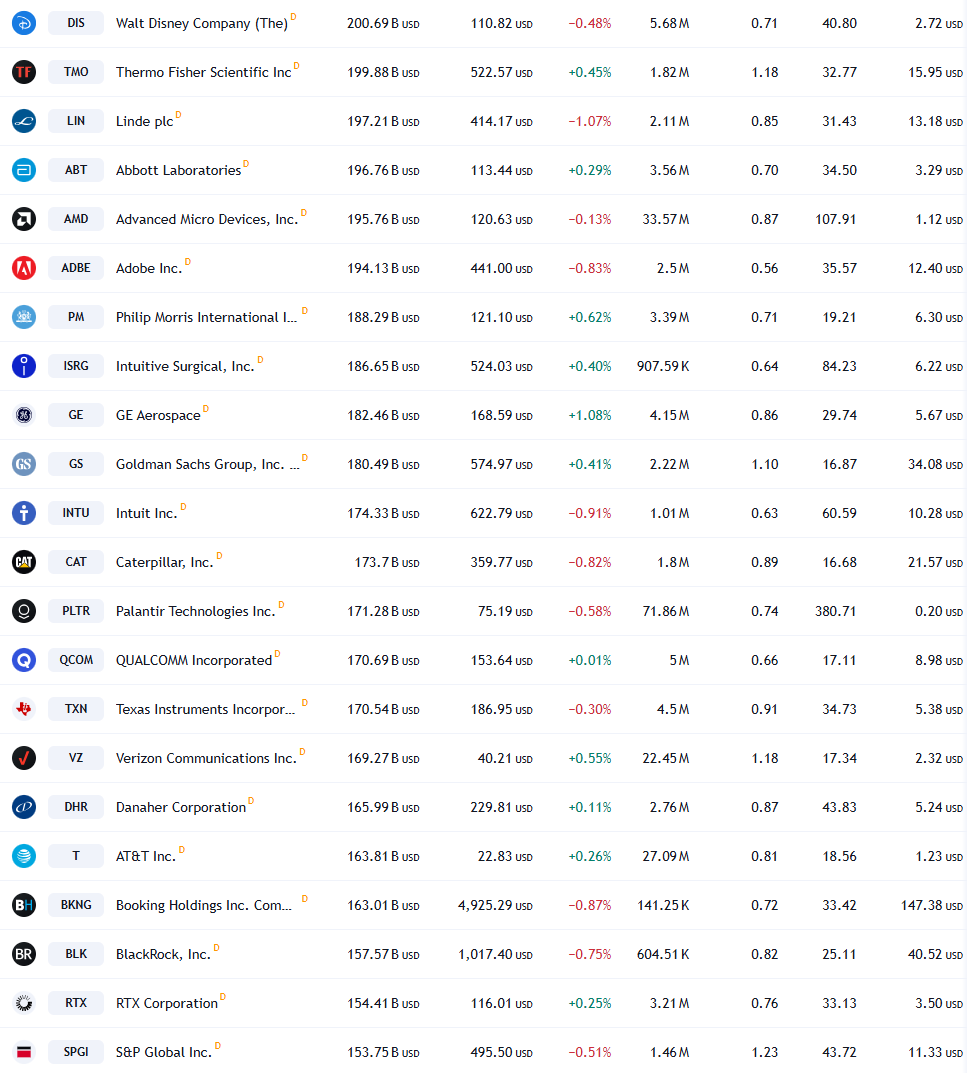Click the 147.38 USD EPS value
This screenshot has height=1073, width=967.
coord(931,905)
